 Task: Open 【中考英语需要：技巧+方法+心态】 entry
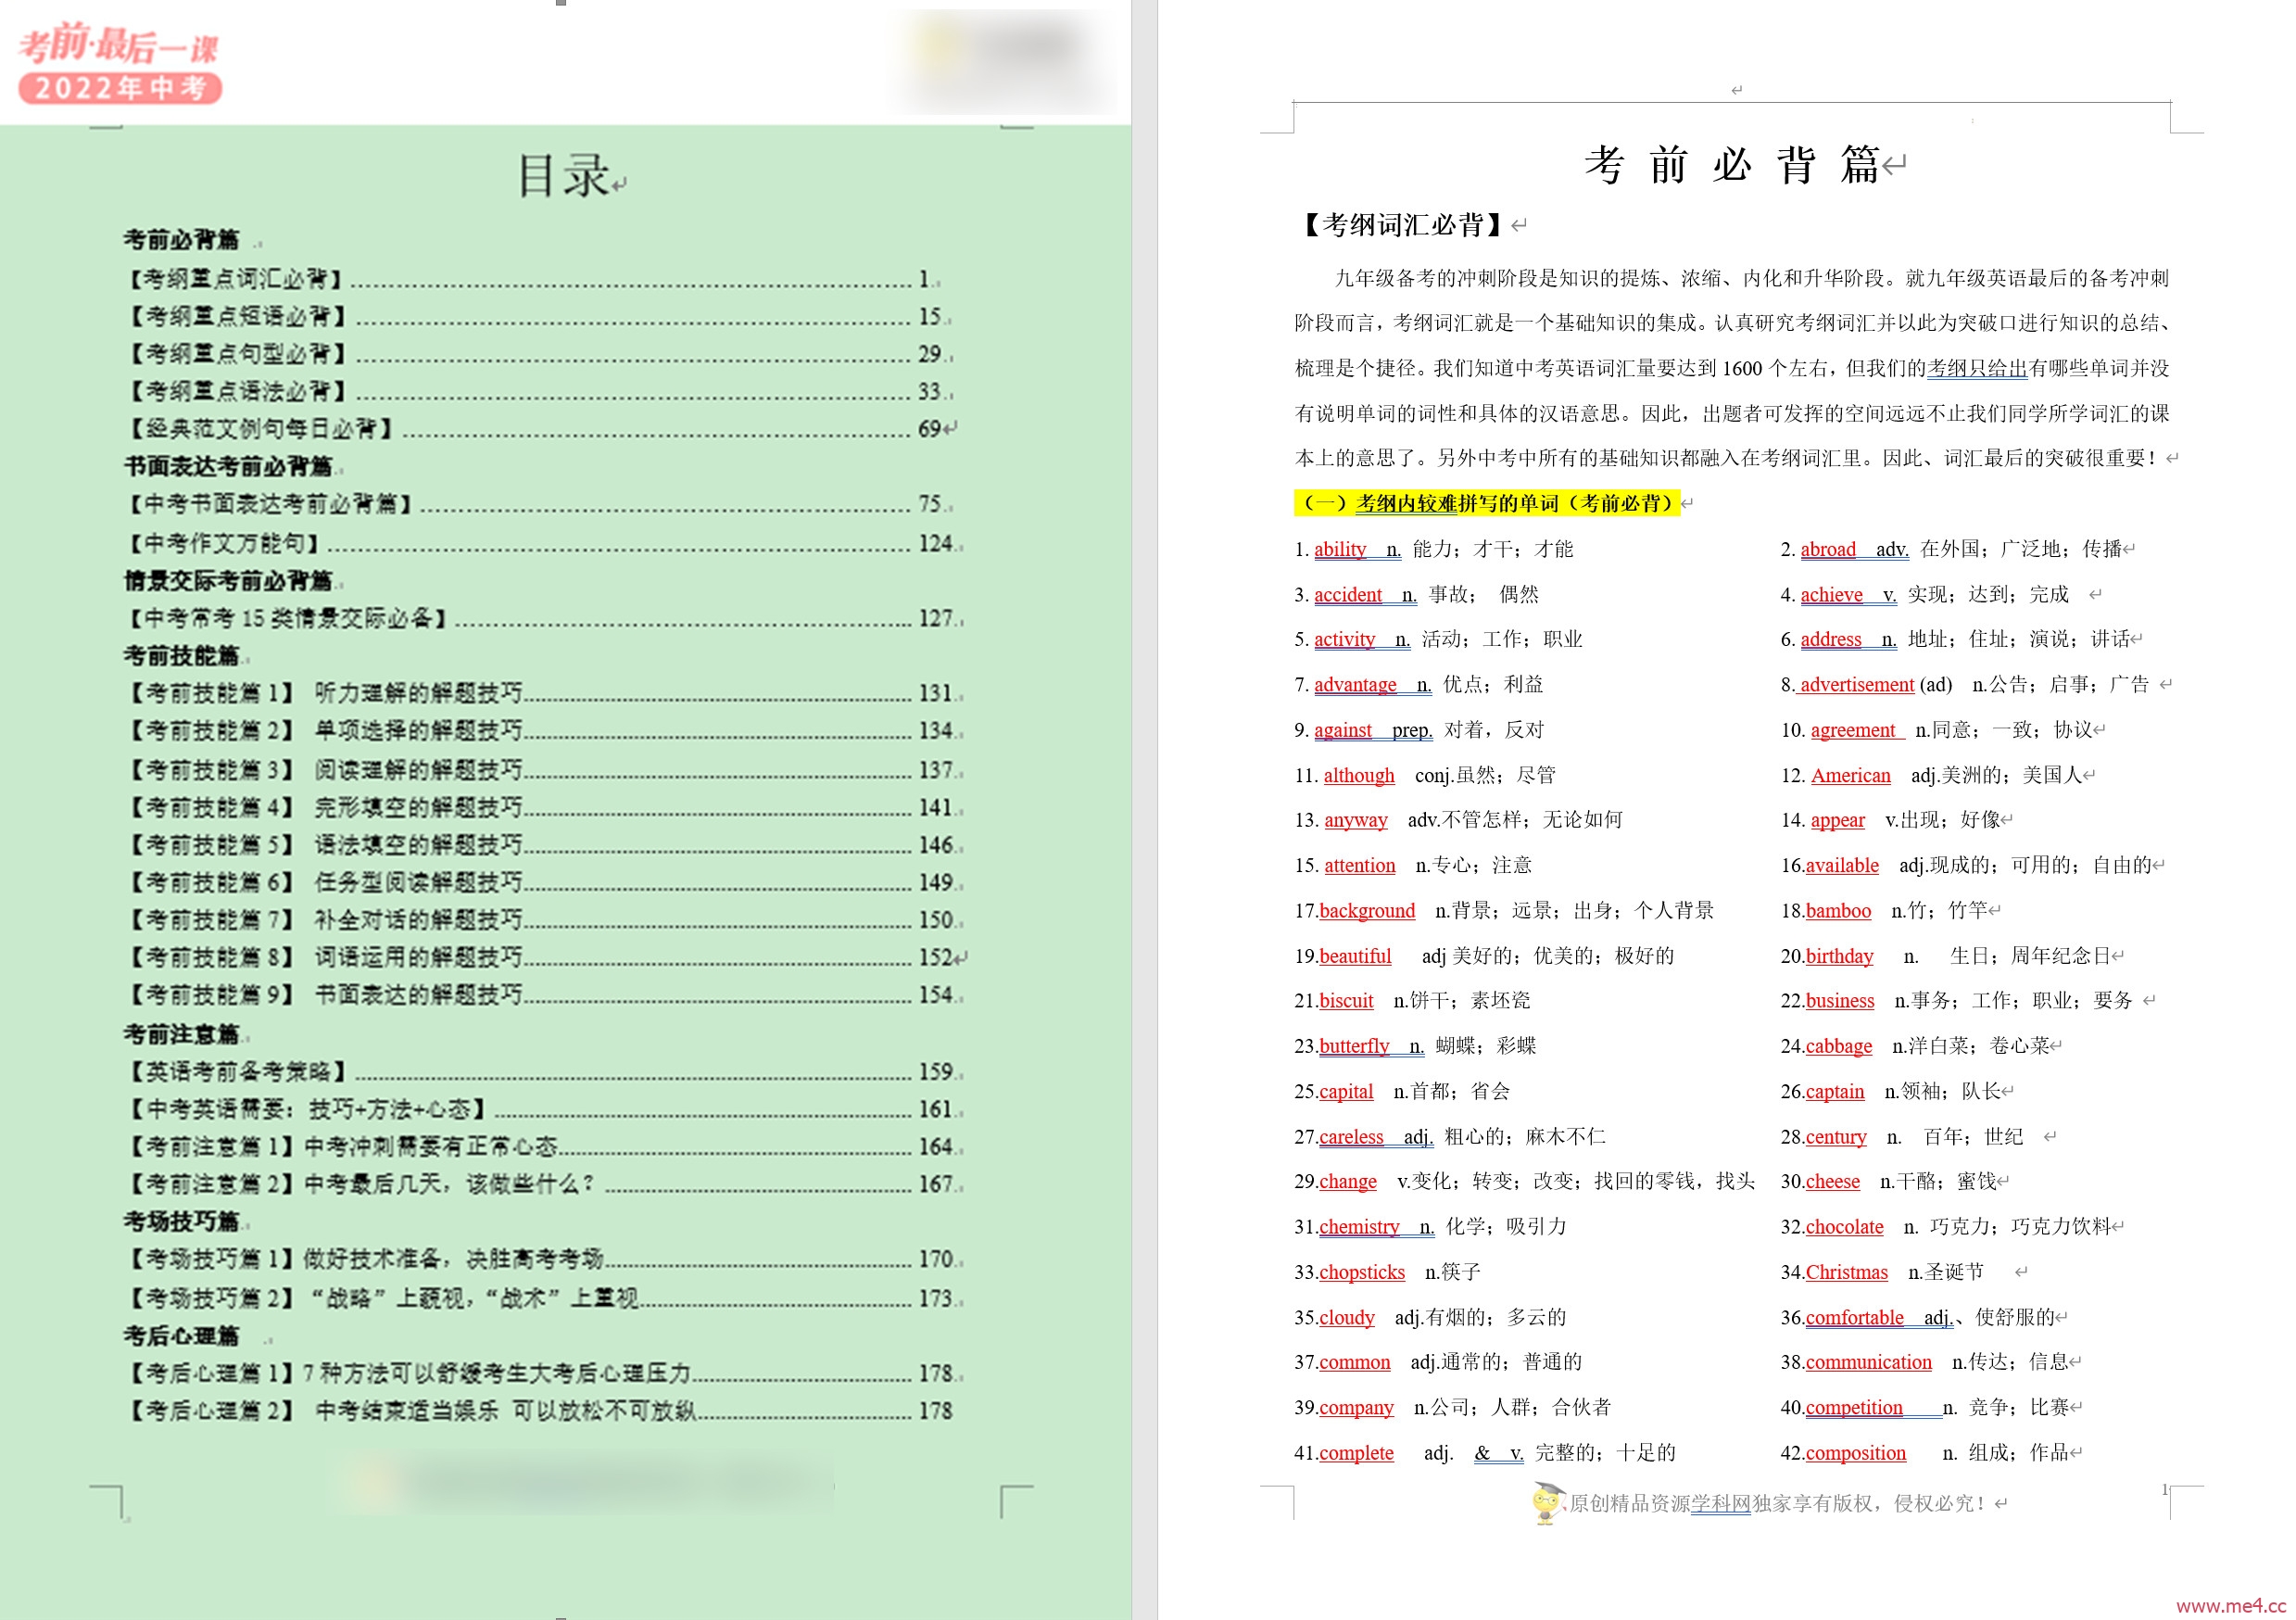click(541, 1109)
